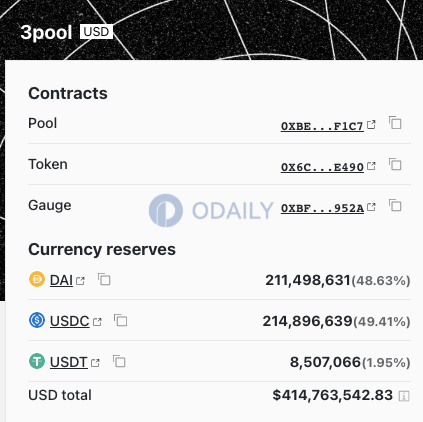The image size is (423, 422).
Task: Copy the USDC token address
Action: click(x=121, y=320)
